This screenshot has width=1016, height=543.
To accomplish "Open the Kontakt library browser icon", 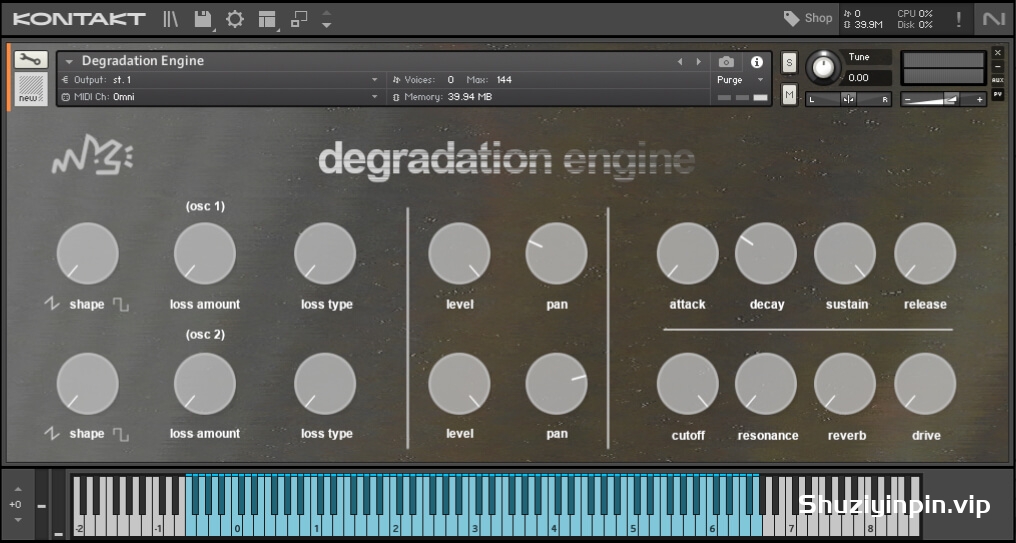I will click(x=170, y=19).
